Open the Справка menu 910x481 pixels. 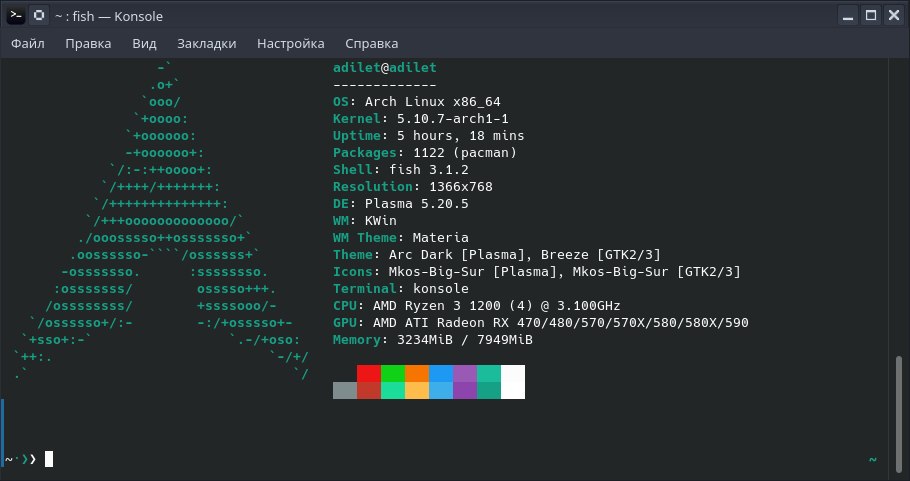click(x=371, y=44)
